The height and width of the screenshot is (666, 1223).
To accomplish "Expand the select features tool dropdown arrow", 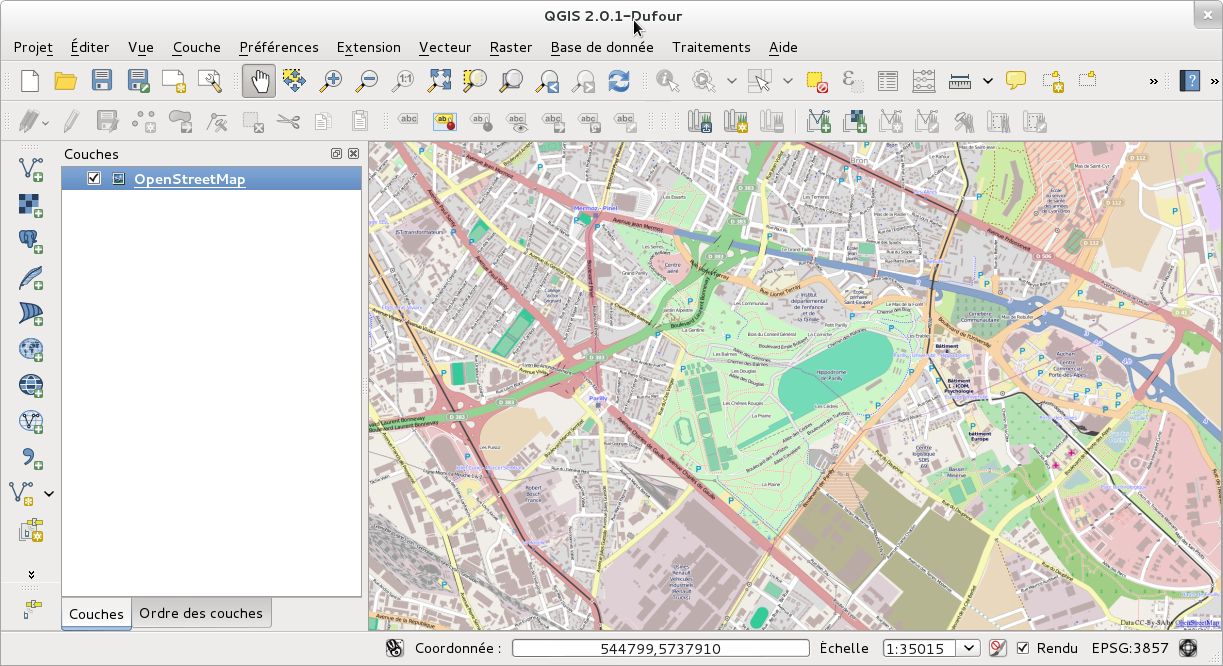I will (x=788, y=81).
